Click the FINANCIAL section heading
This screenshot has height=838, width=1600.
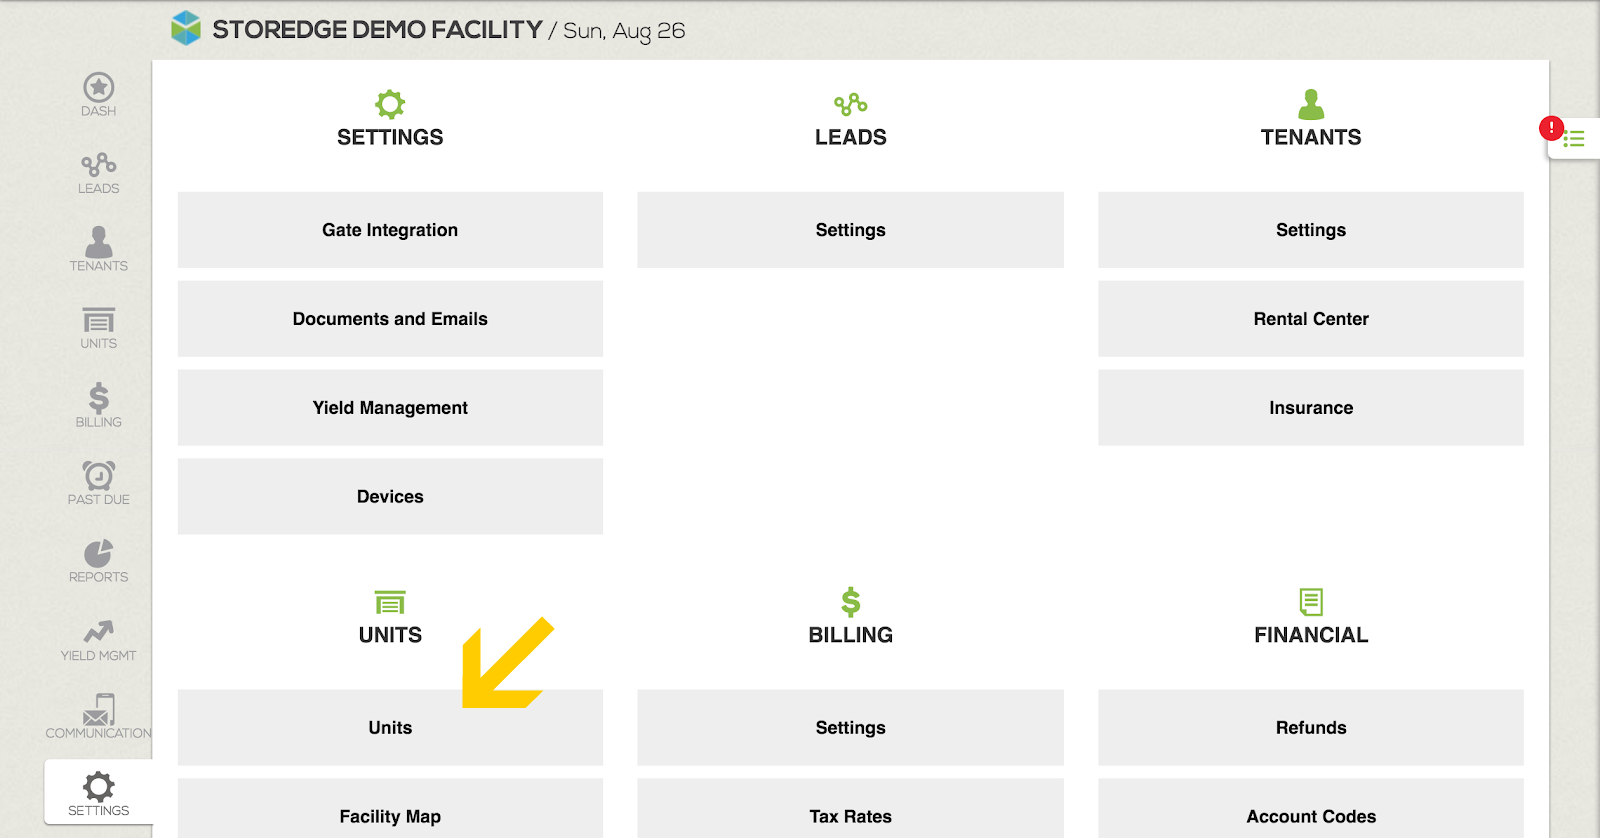coord(1311,635)
